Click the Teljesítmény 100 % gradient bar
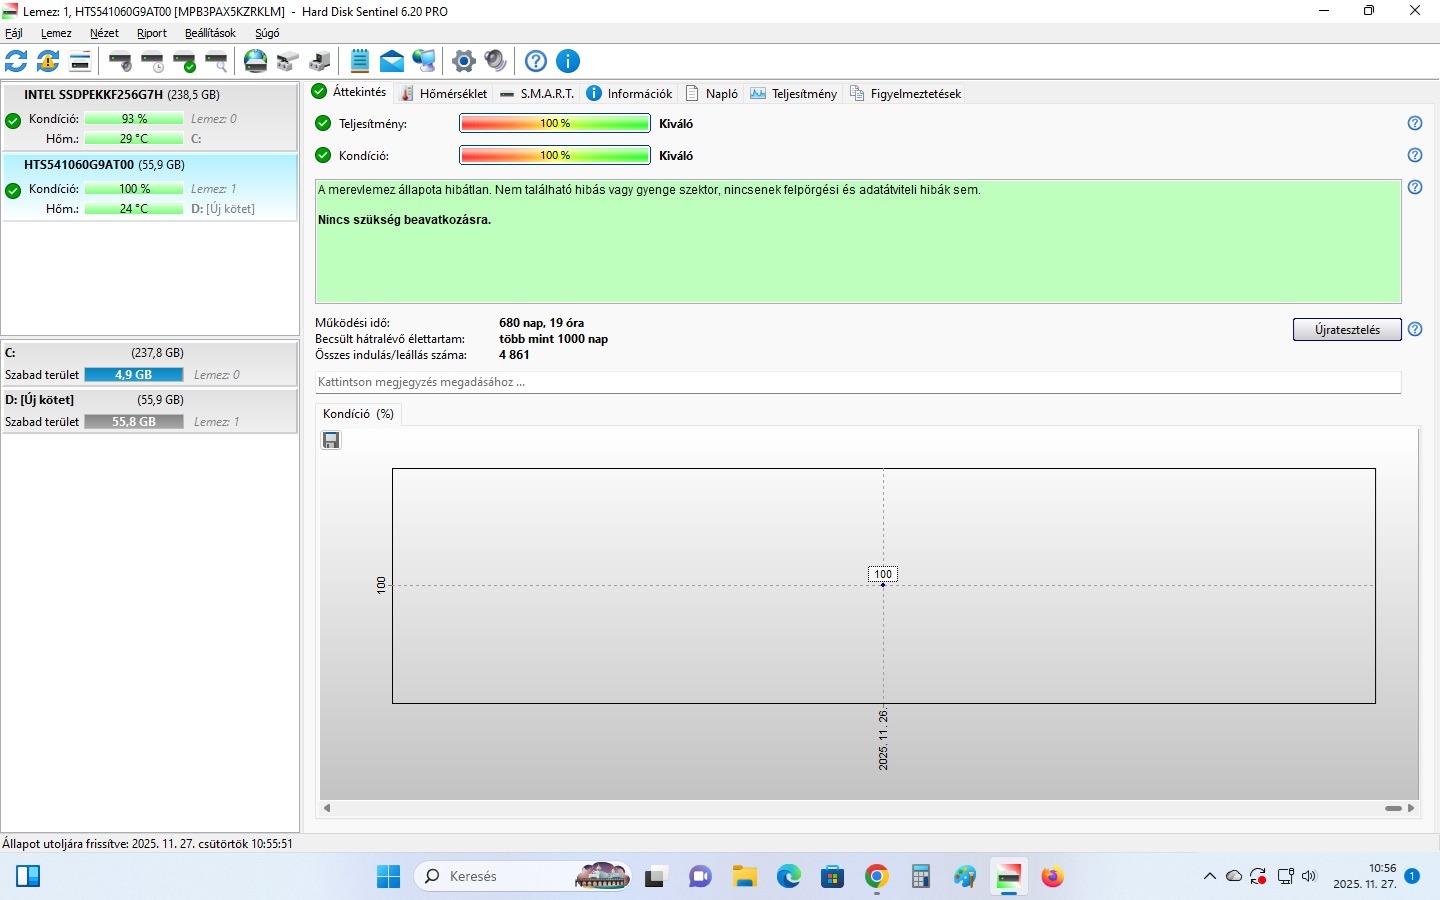 pyautogui.click(x=555, y=123)
